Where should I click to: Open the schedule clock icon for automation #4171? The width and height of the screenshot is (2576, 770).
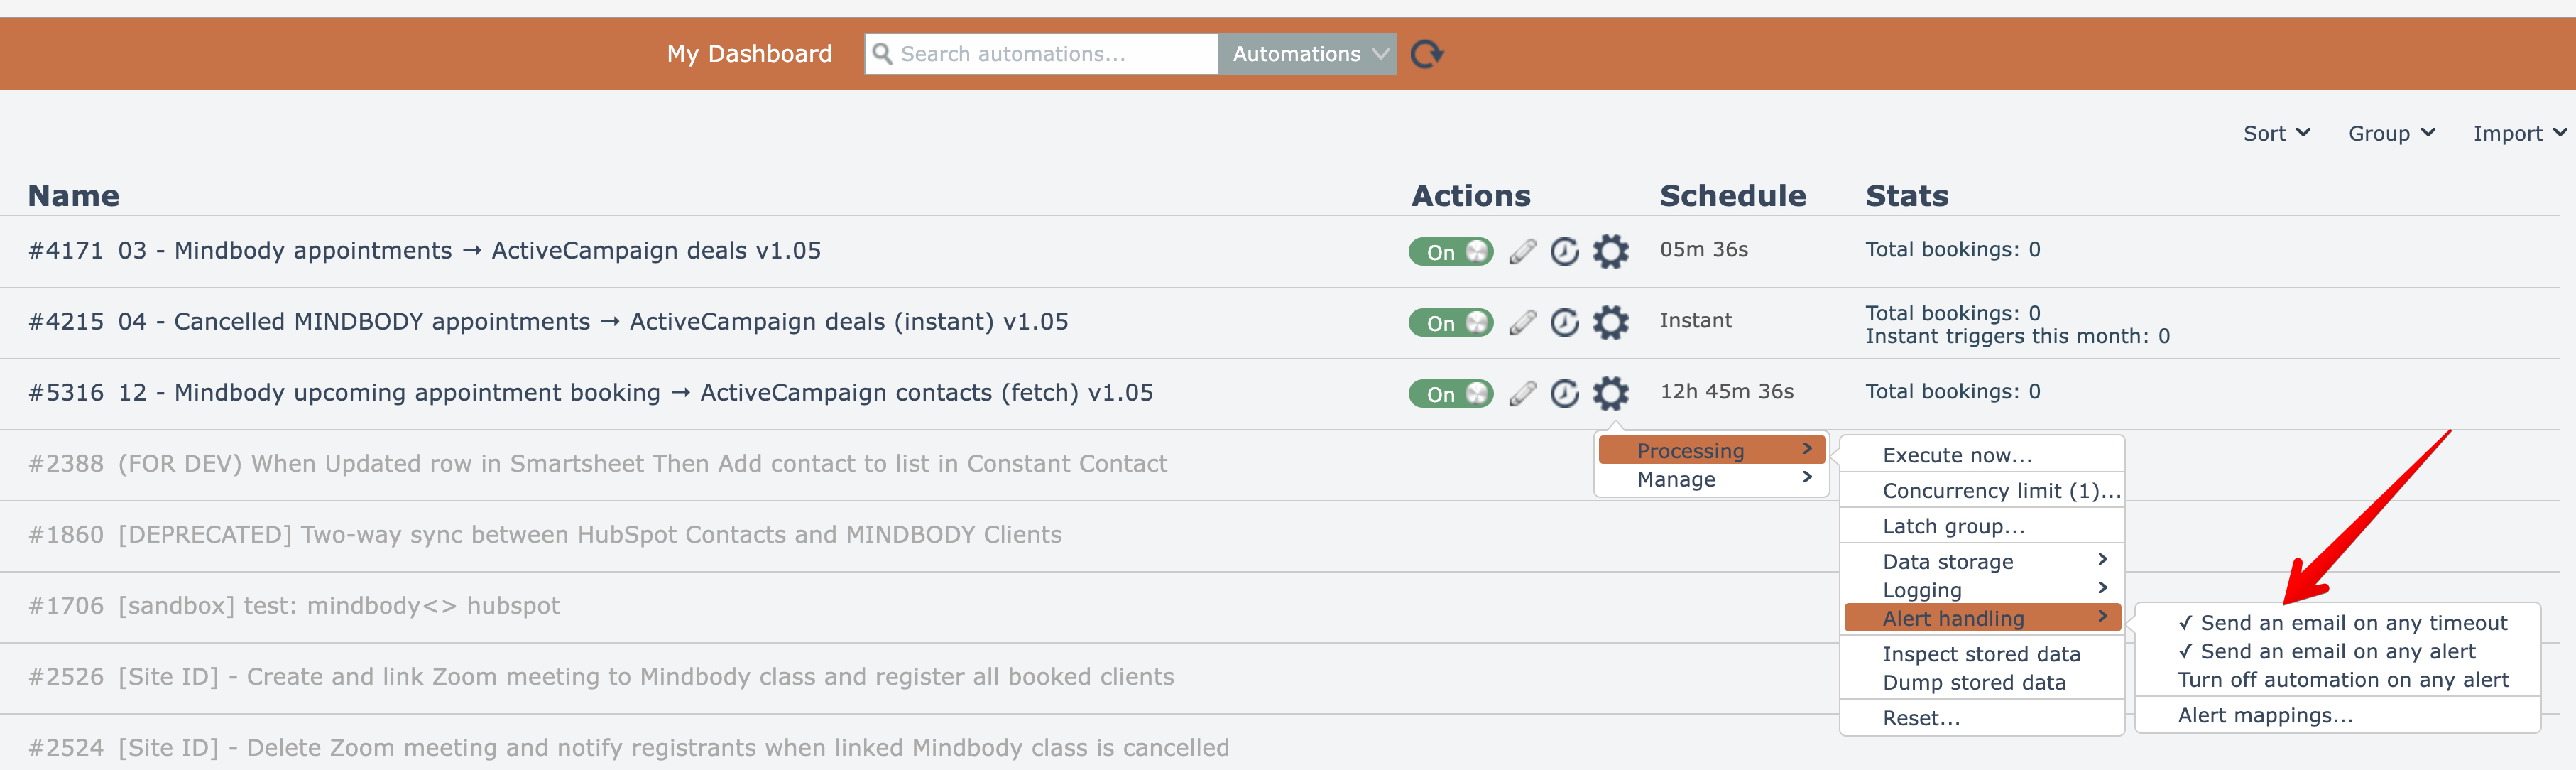pyautogui.click(x=1564, y=251)
